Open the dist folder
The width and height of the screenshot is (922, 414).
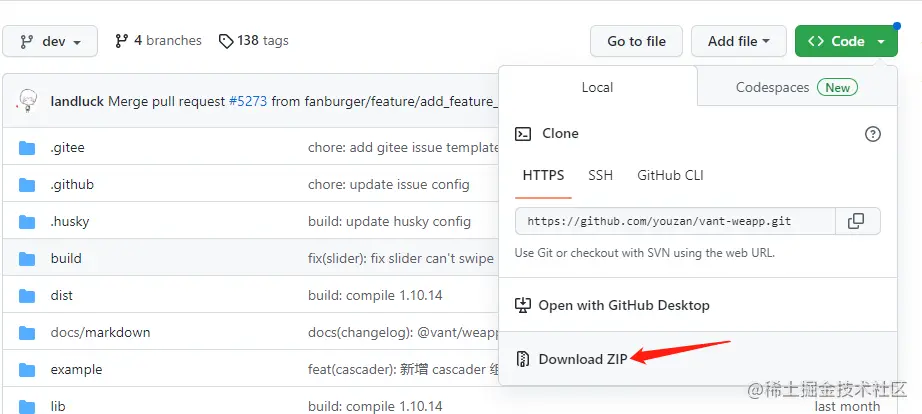click(x=62, y=295)
